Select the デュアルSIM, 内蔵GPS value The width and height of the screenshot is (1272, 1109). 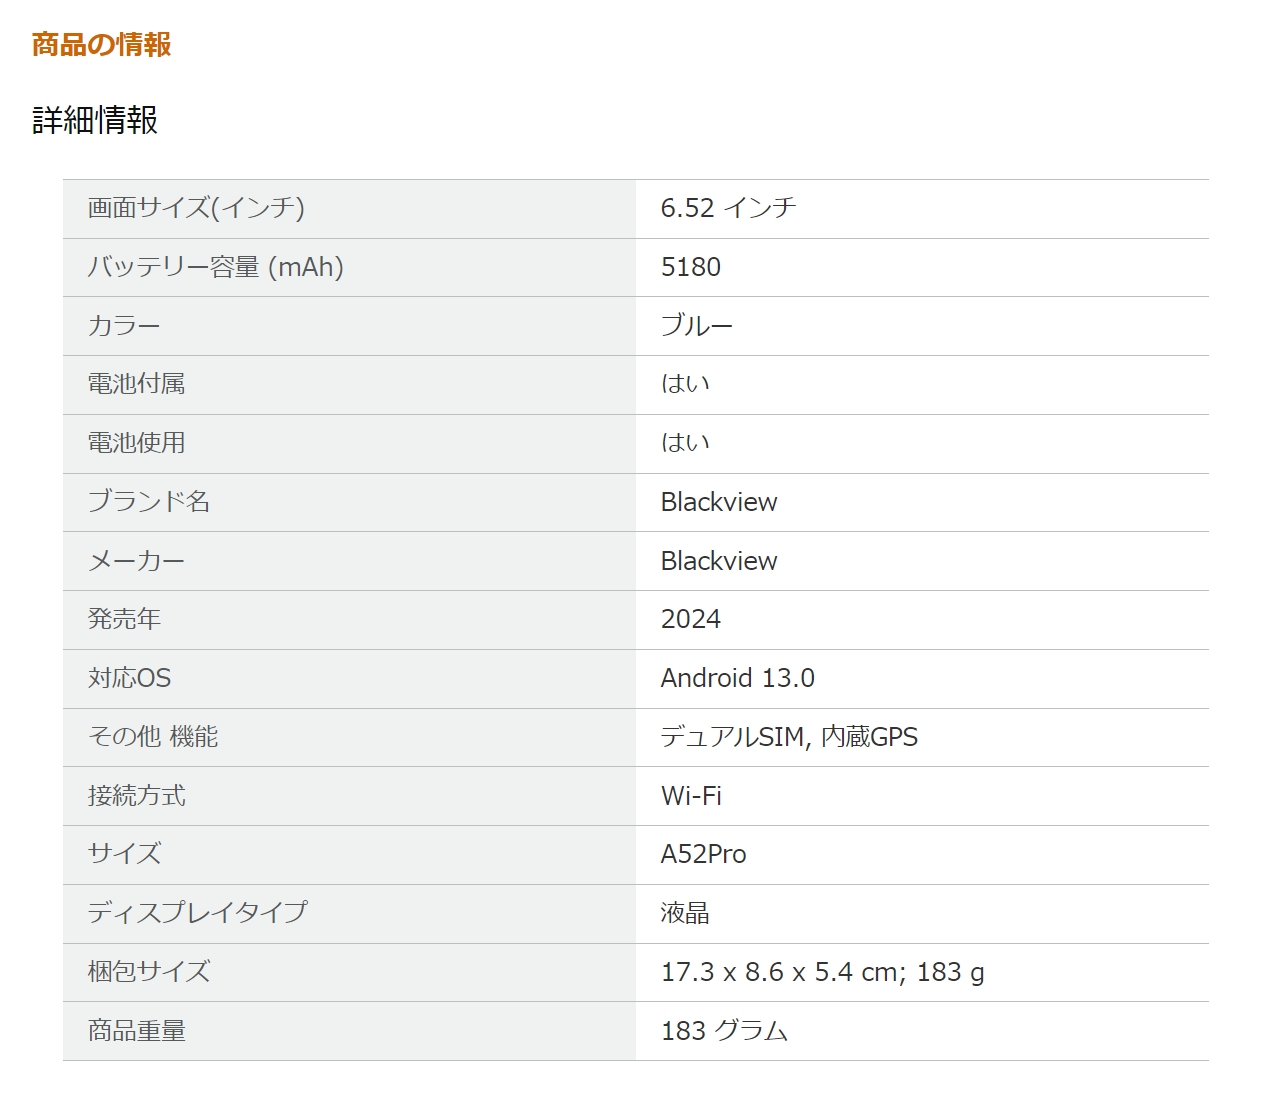pyautogui.click(x=789, y=737)
